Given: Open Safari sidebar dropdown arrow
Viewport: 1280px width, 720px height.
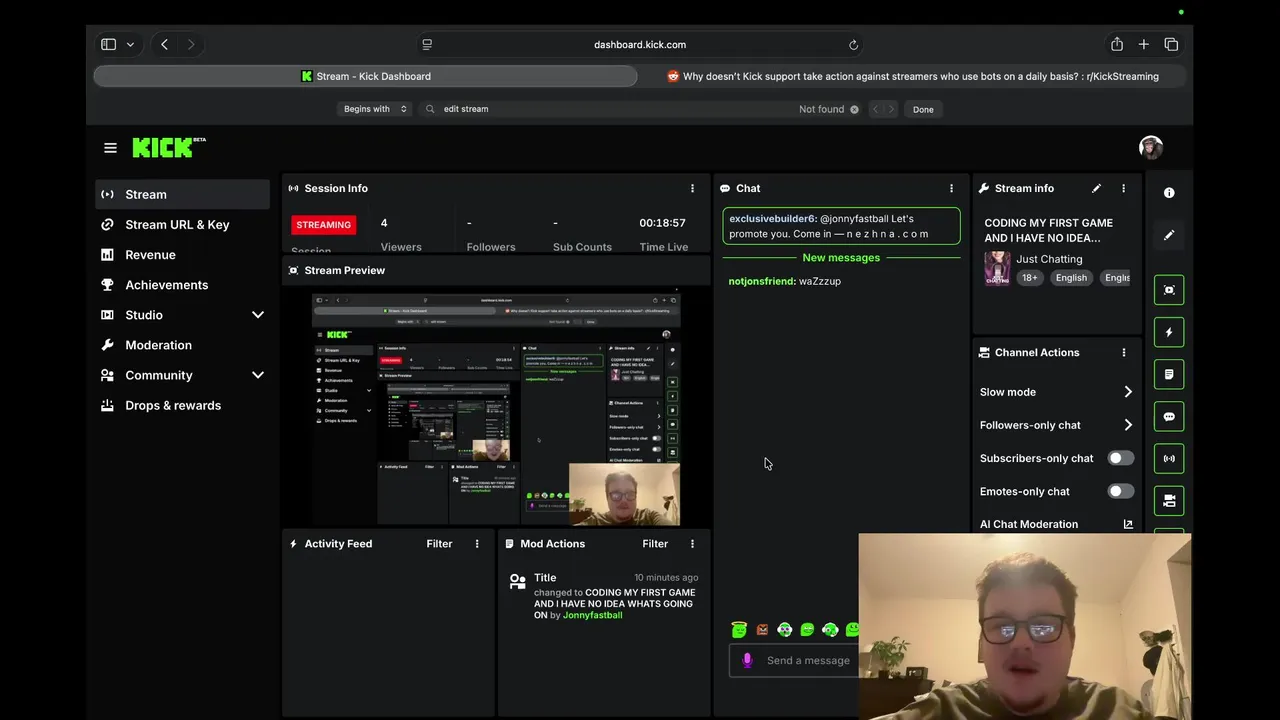Looking at the screenshot, I should pyautogui.click(x=130, y=44).
